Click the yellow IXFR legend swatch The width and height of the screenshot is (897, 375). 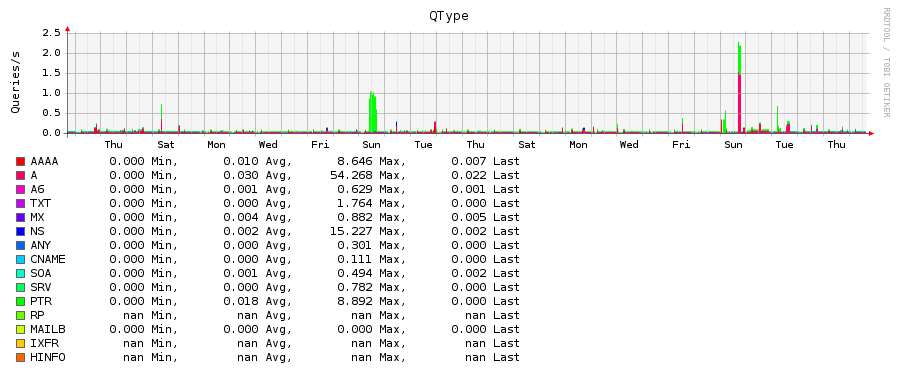coord(20,344)
